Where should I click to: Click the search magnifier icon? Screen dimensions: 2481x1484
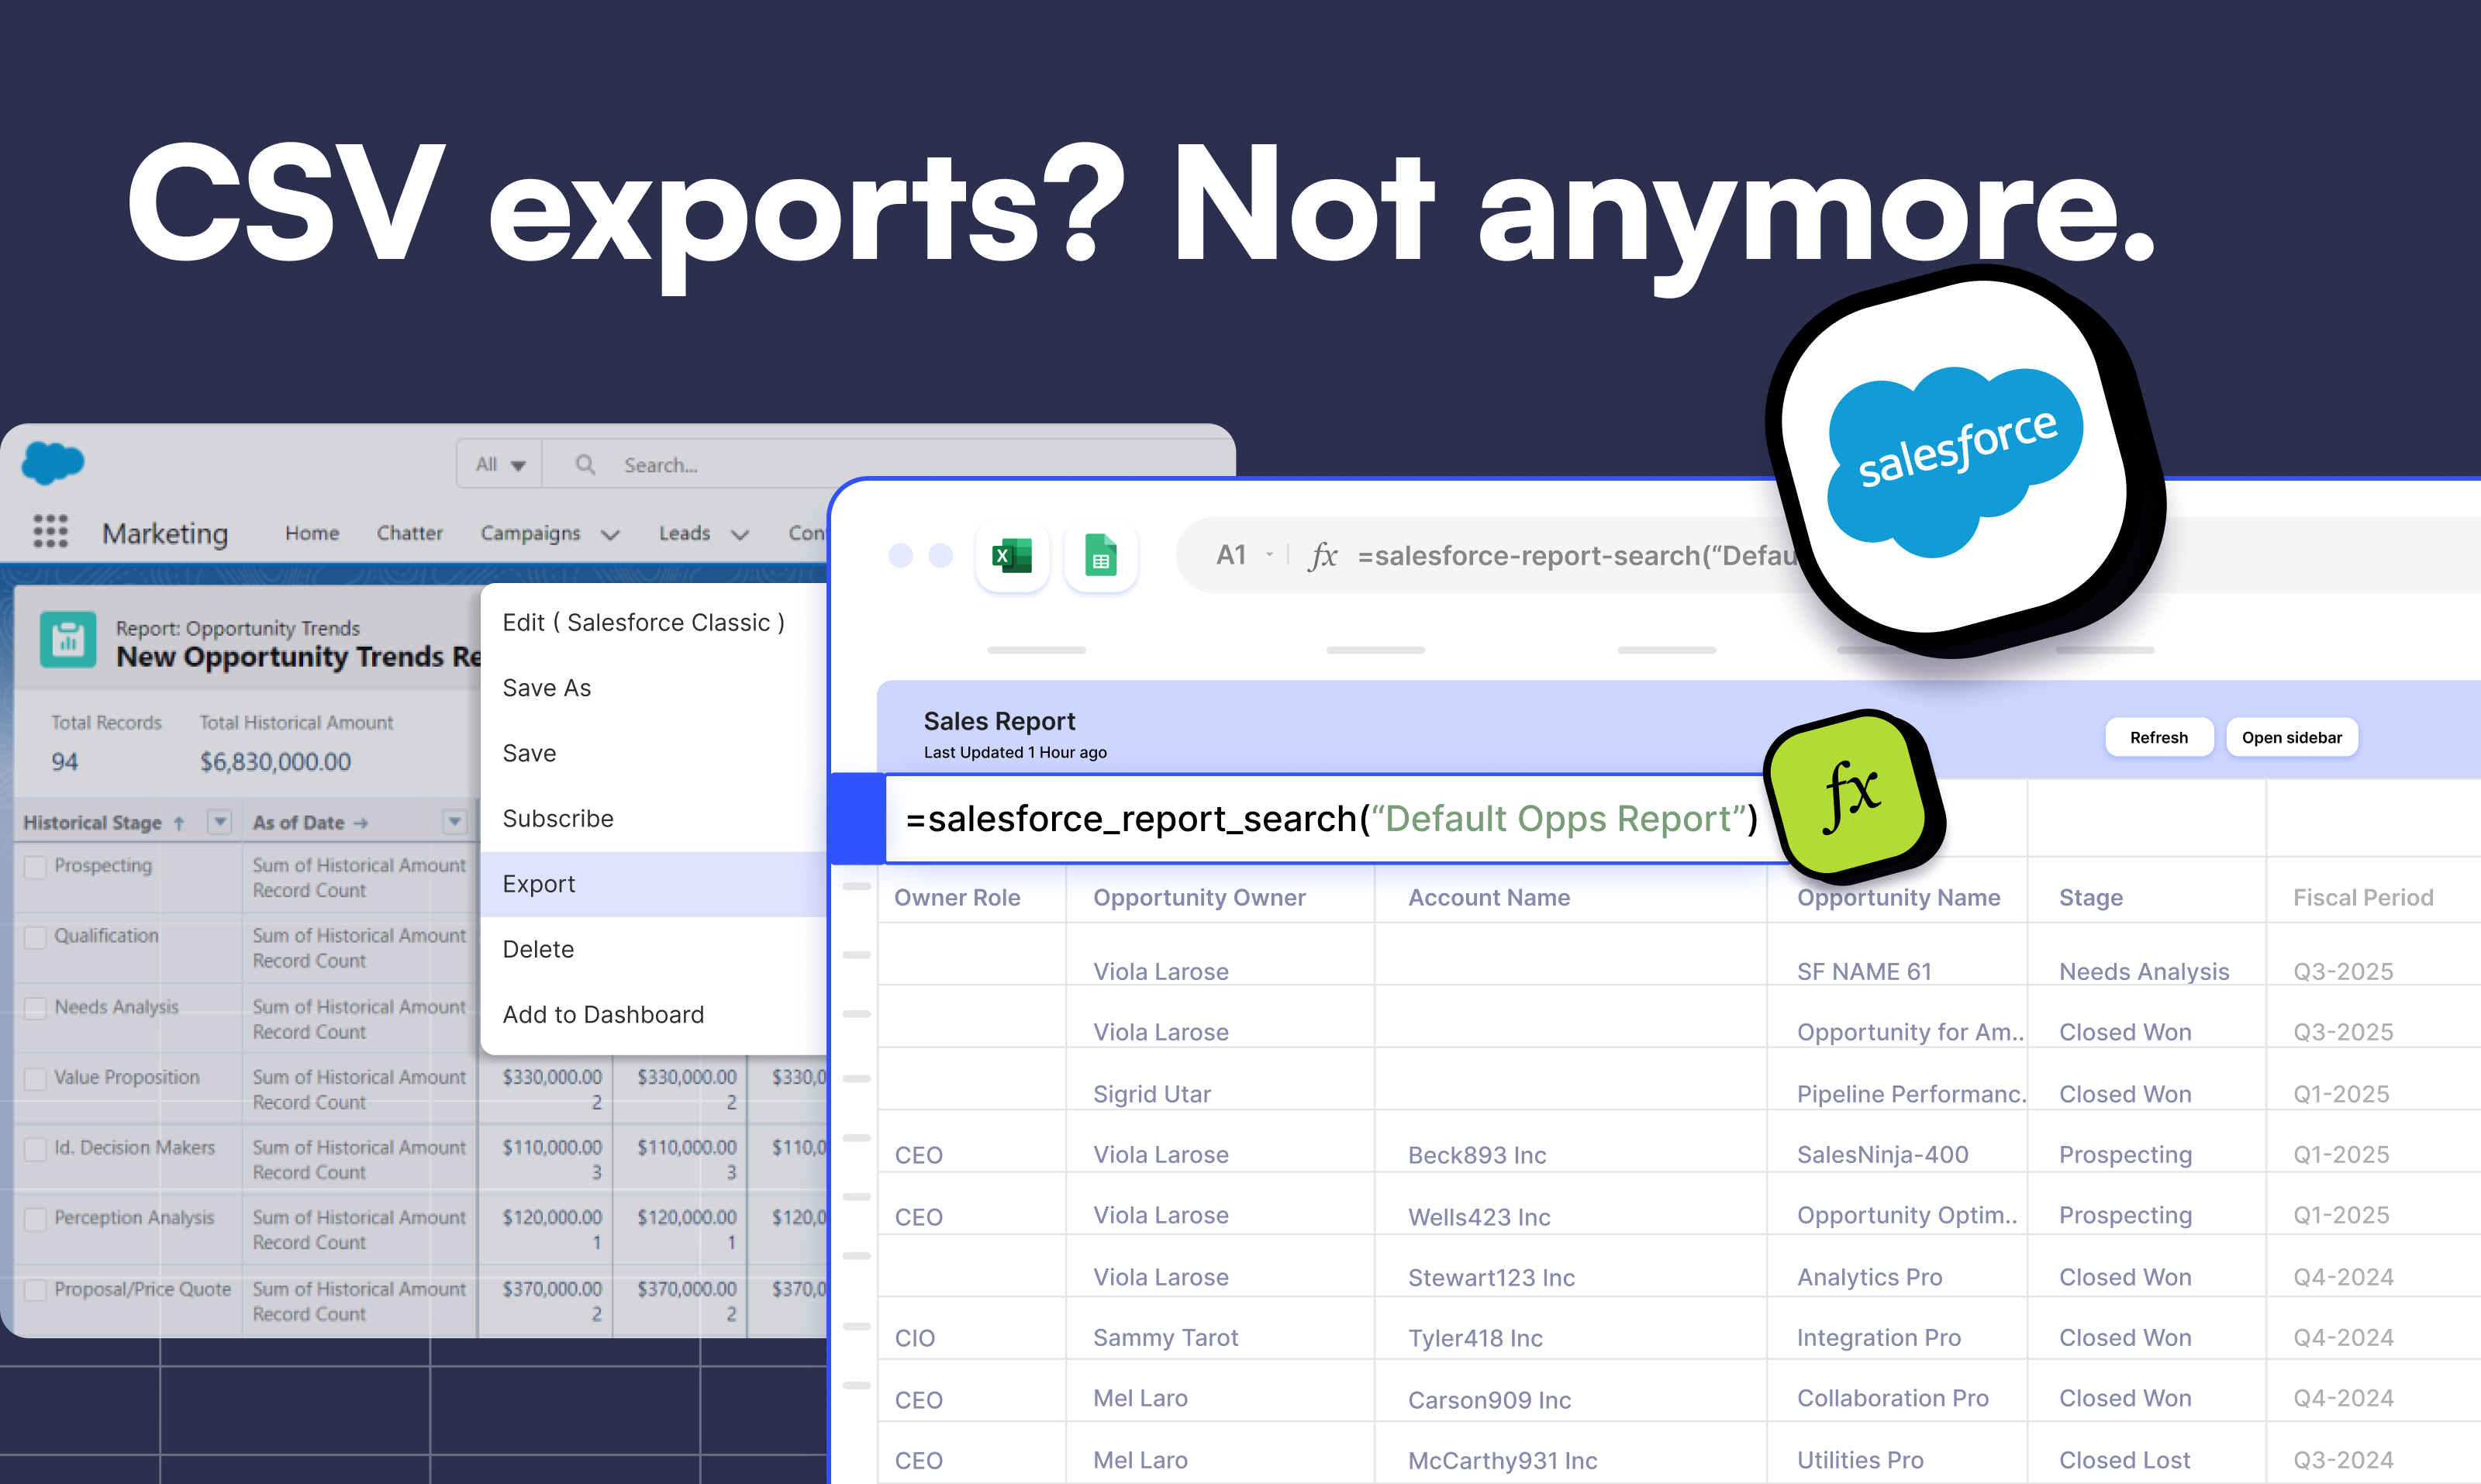[x=585, y=465]
